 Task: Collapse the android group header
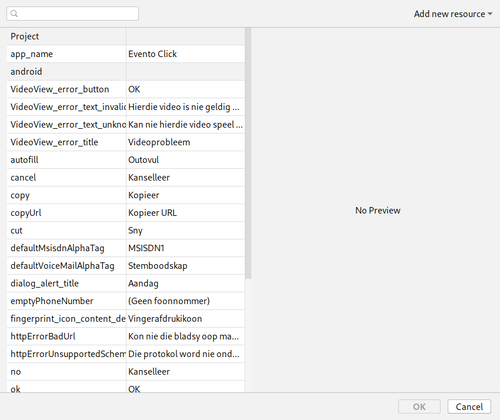pos(126,72)
